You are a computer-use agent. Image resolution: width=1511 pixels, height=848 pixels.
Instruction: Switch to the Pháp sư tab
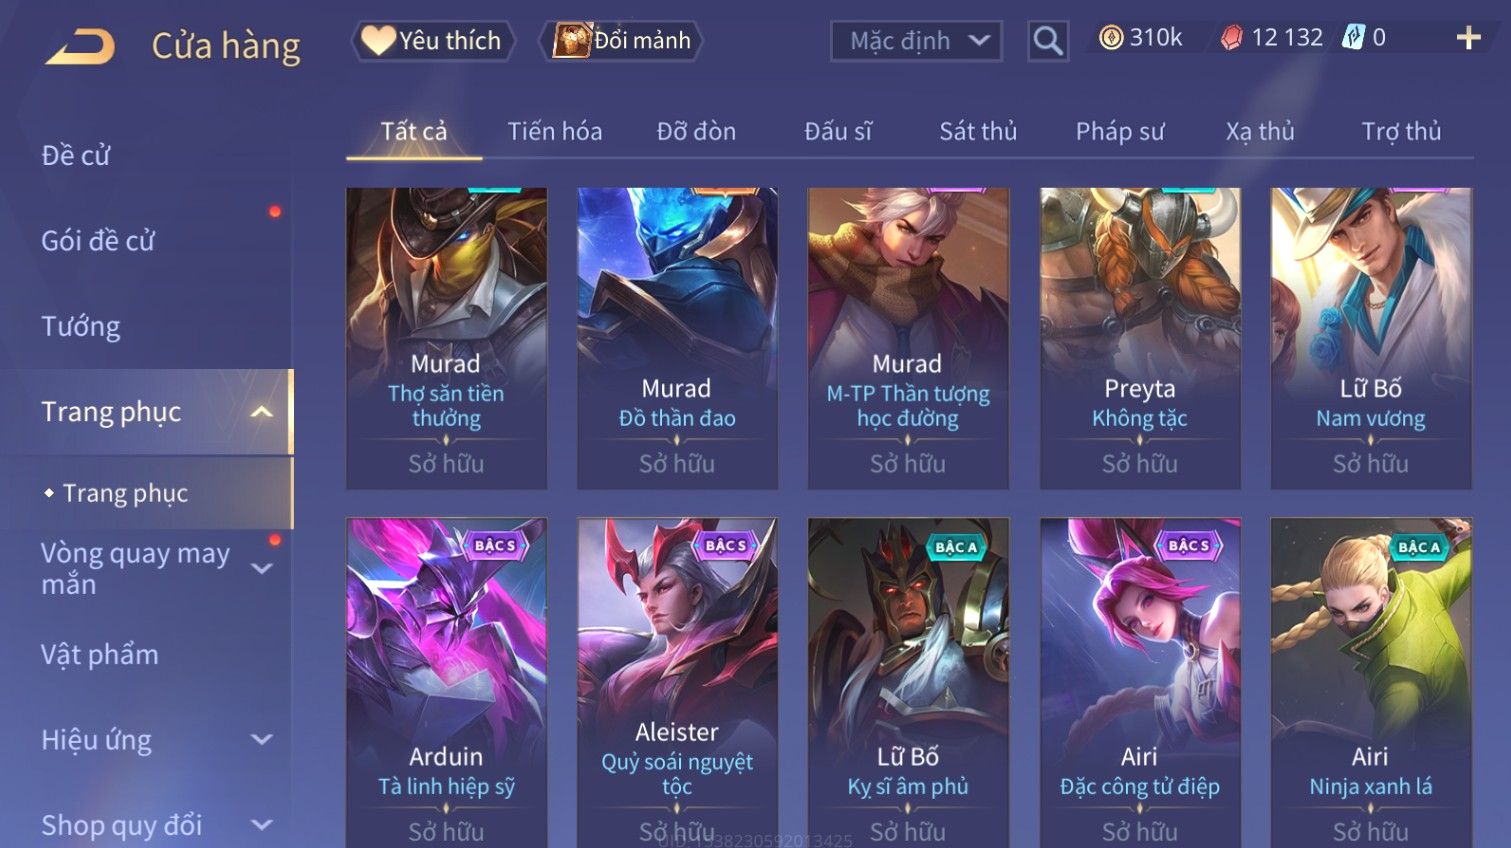coord(1119,131)
